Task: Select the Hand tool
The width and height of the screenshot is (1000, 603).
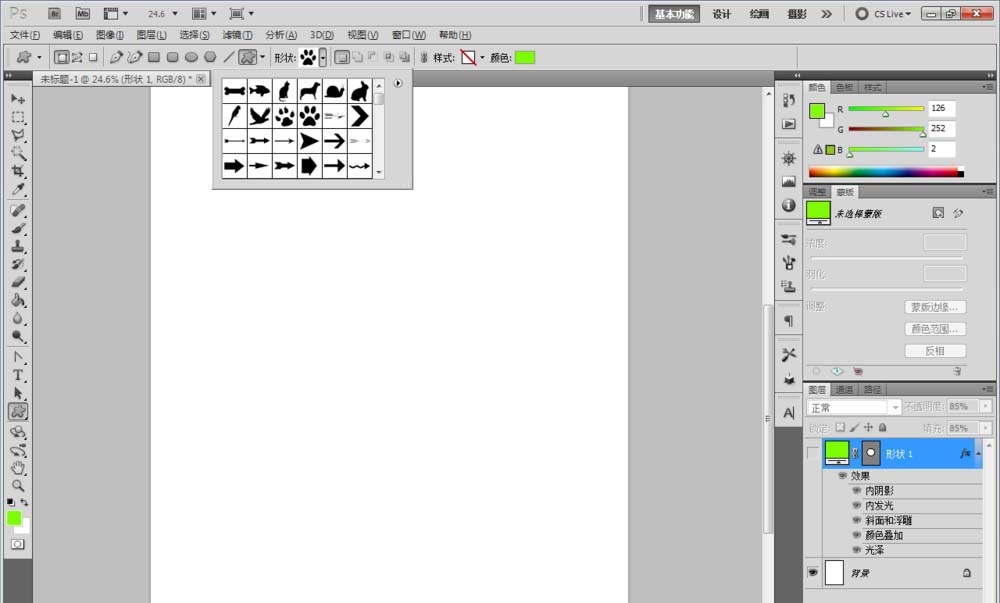Action: (x=18, y=468)
